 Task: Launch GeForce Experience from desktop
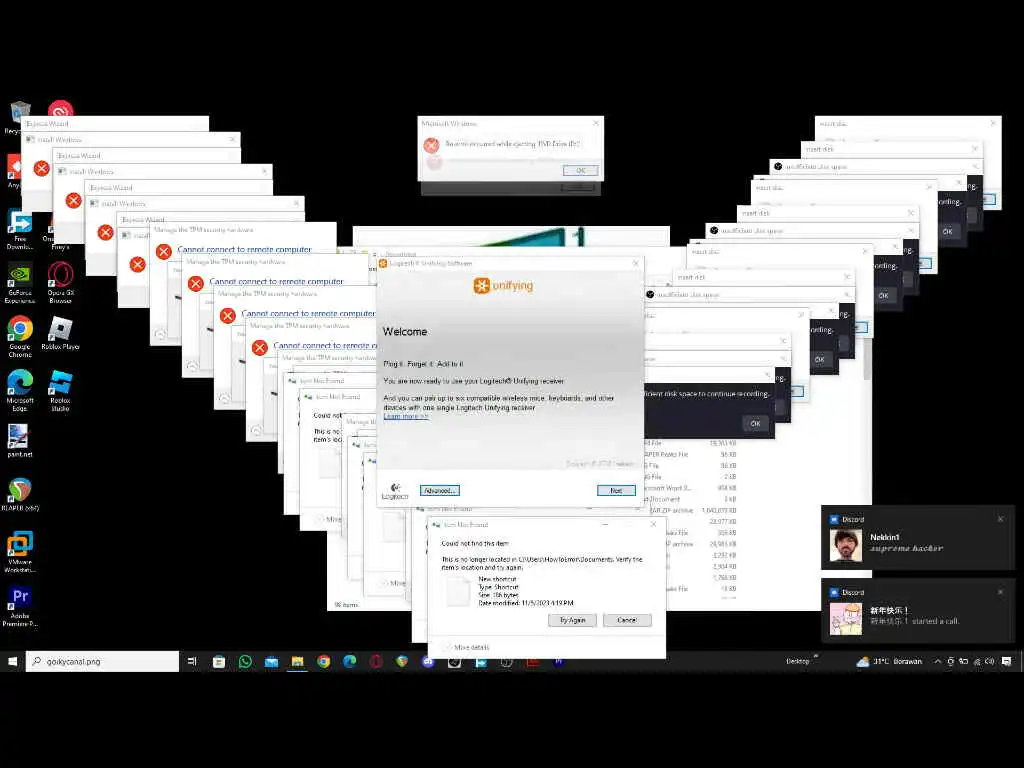20,282
